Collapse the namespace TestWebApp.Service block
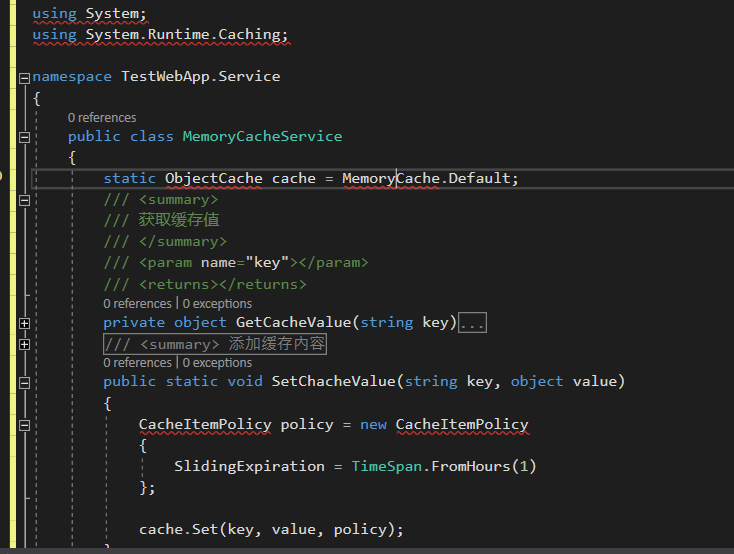This screenshot has height=554, width=734. click(x=24, y=77)
